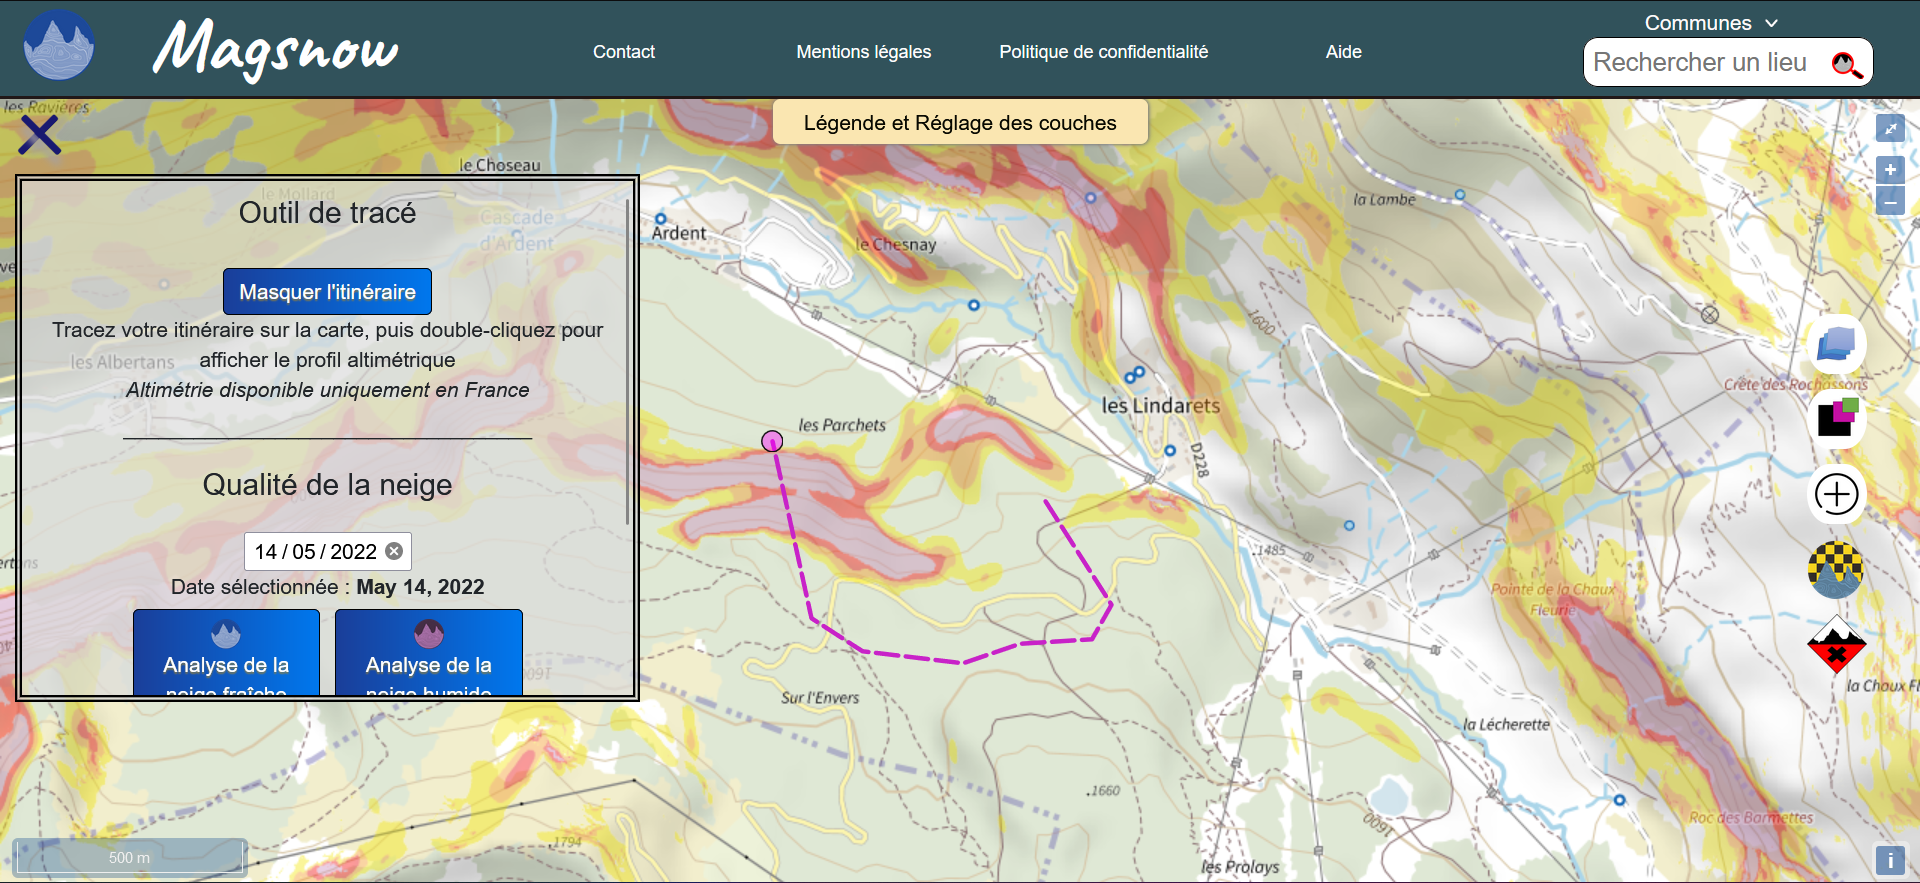Click the Qualité de la neige heading
The image size is (1920, 883).
[x=327, y=485]
